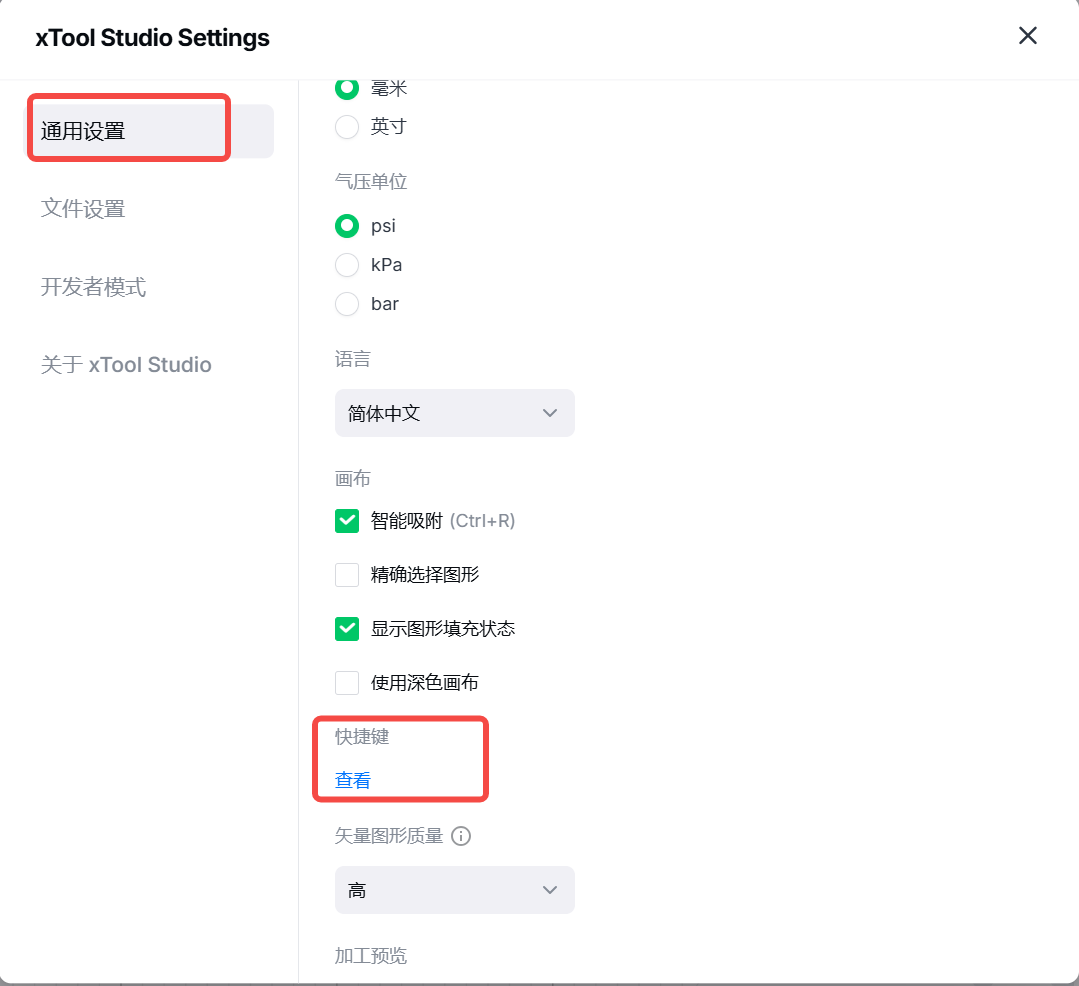Click the chevron on the language dropdown
1079x986 pixels.
549,413
